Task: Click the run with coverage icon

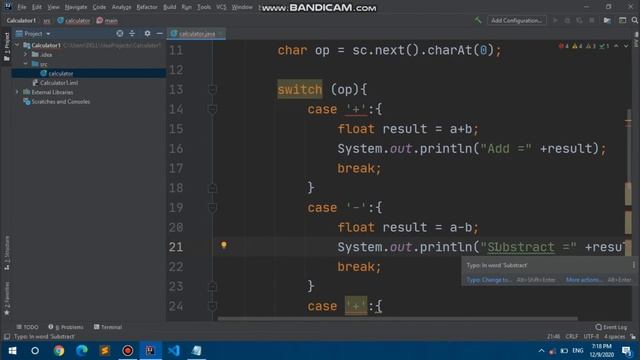Action: [x=580, y=20]
